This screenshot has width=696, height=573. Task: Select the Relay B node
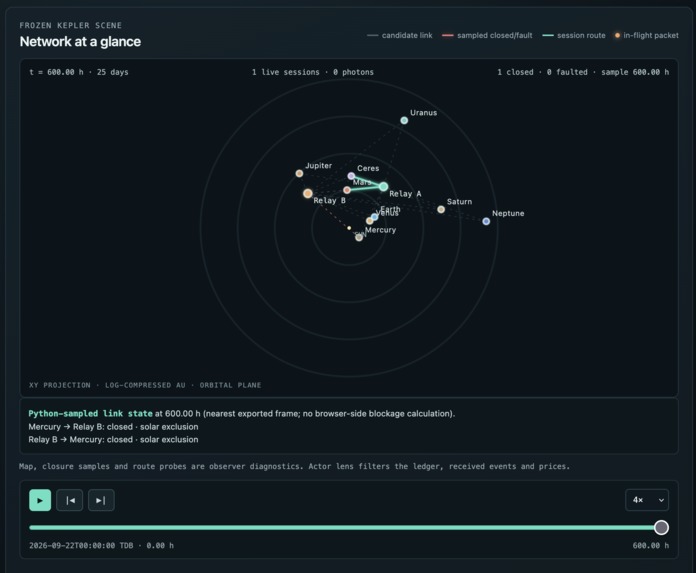tap(308, 194)
